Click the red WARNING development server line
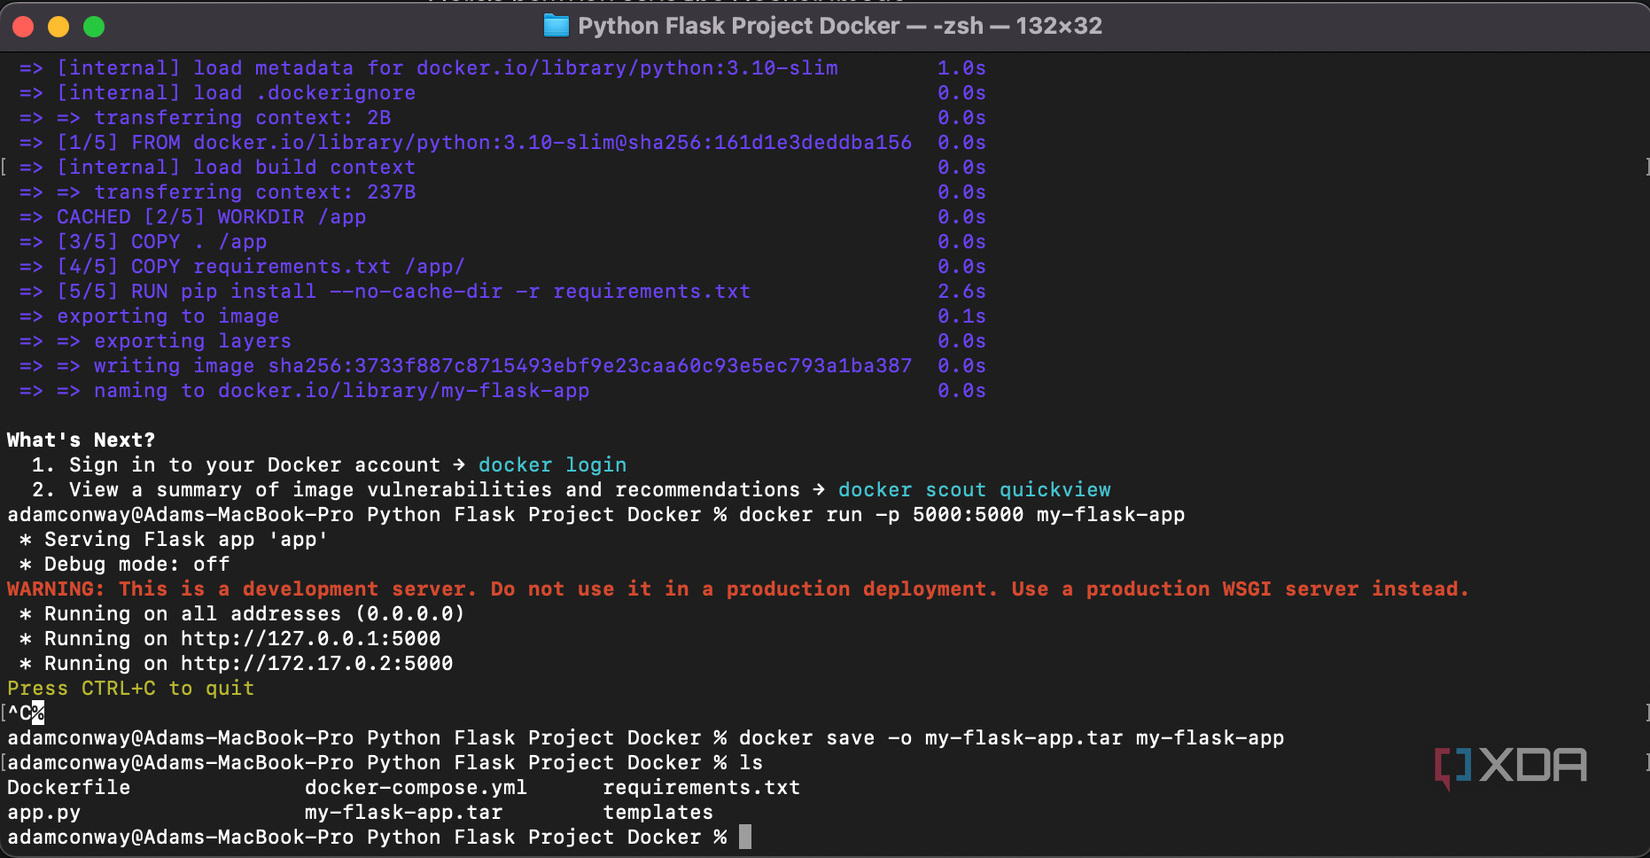This screenshot has height=858, width=1650. coord(738,589)
